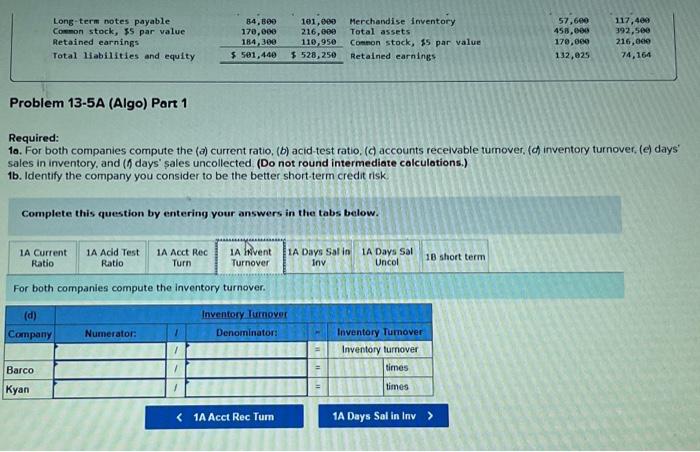Viewport: 700px width, 452px height.
Task: Select Barco's denominator field
Action: tap(246, 368)
